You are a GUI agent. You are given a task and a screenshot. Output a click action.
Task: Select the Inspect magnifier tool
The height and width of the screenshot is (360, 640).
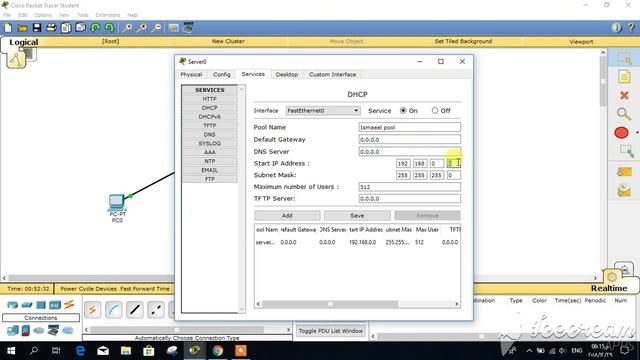[624, 114]
